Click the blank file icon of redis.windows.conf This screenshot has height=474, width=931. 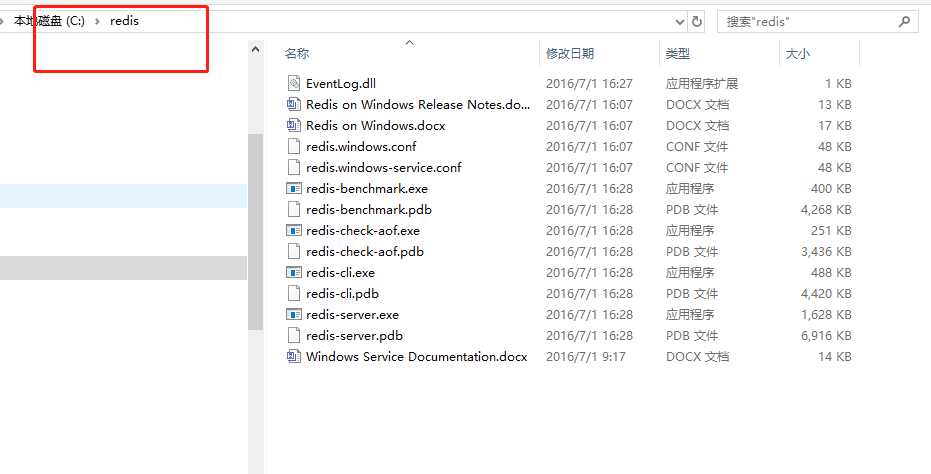(x=294, y=146)
